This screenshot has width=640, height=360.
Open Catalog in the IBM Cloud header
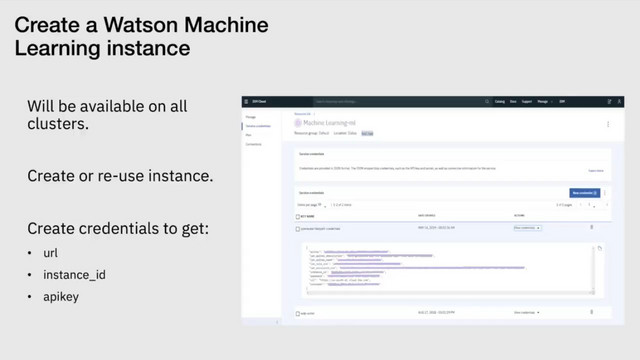click(x=500, y=102)
